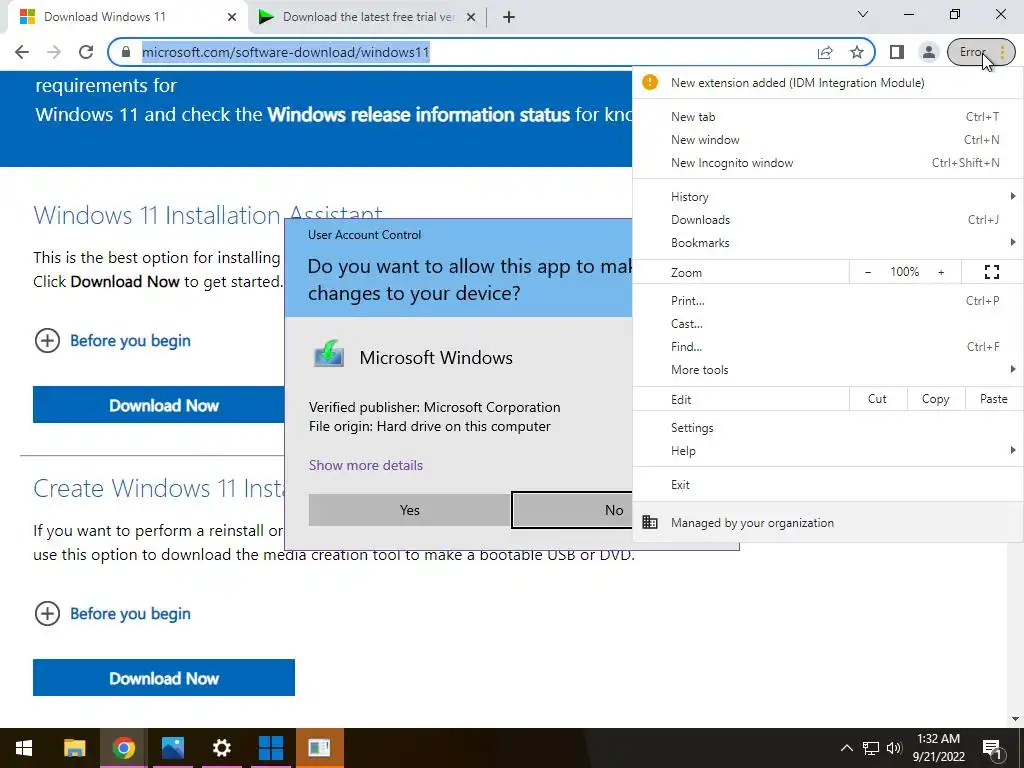Image resolution: width=1024 pixels, height=768 pixels.
Task: Select Cast... in Chrome menu
Action: pos(827,323)
